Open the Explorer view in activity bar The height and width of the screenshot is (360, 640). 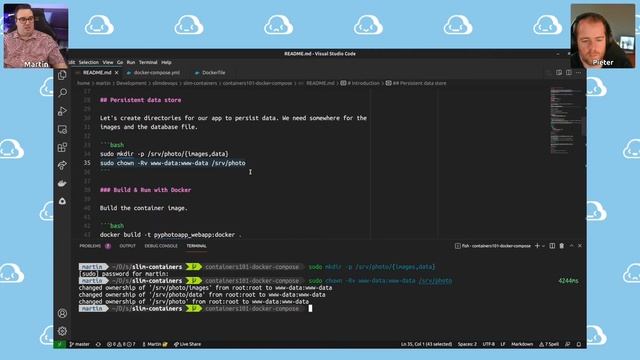coord(62,75)
